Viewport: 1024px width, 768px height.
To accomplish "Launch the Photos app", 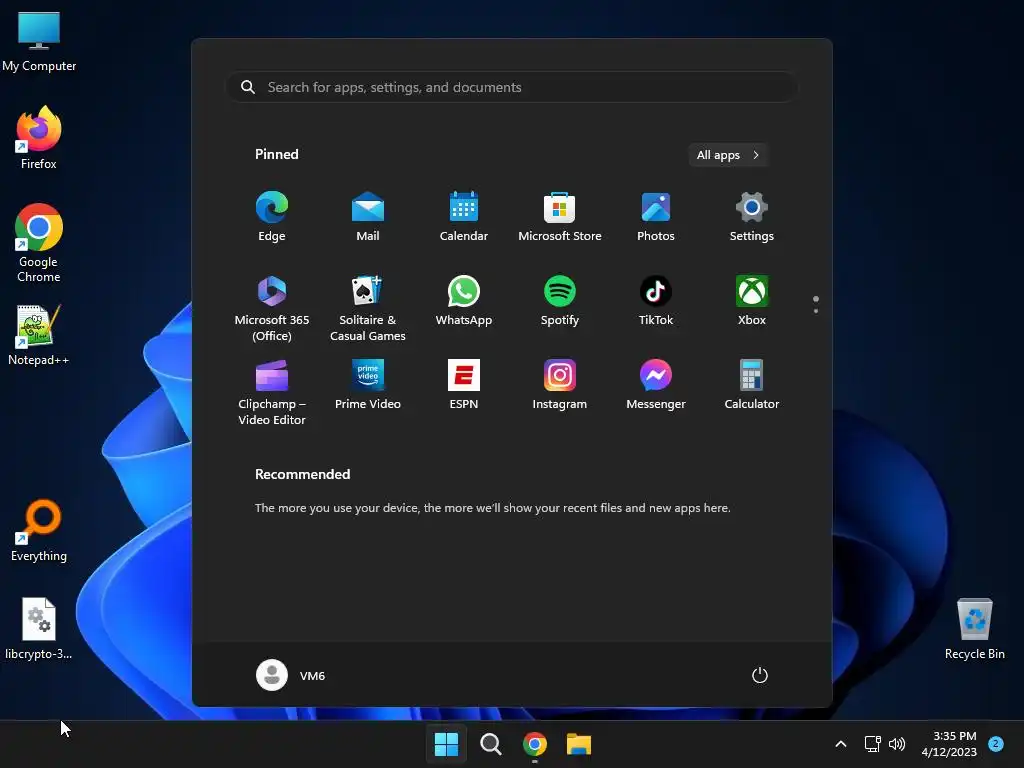I will tap(656, 216).
